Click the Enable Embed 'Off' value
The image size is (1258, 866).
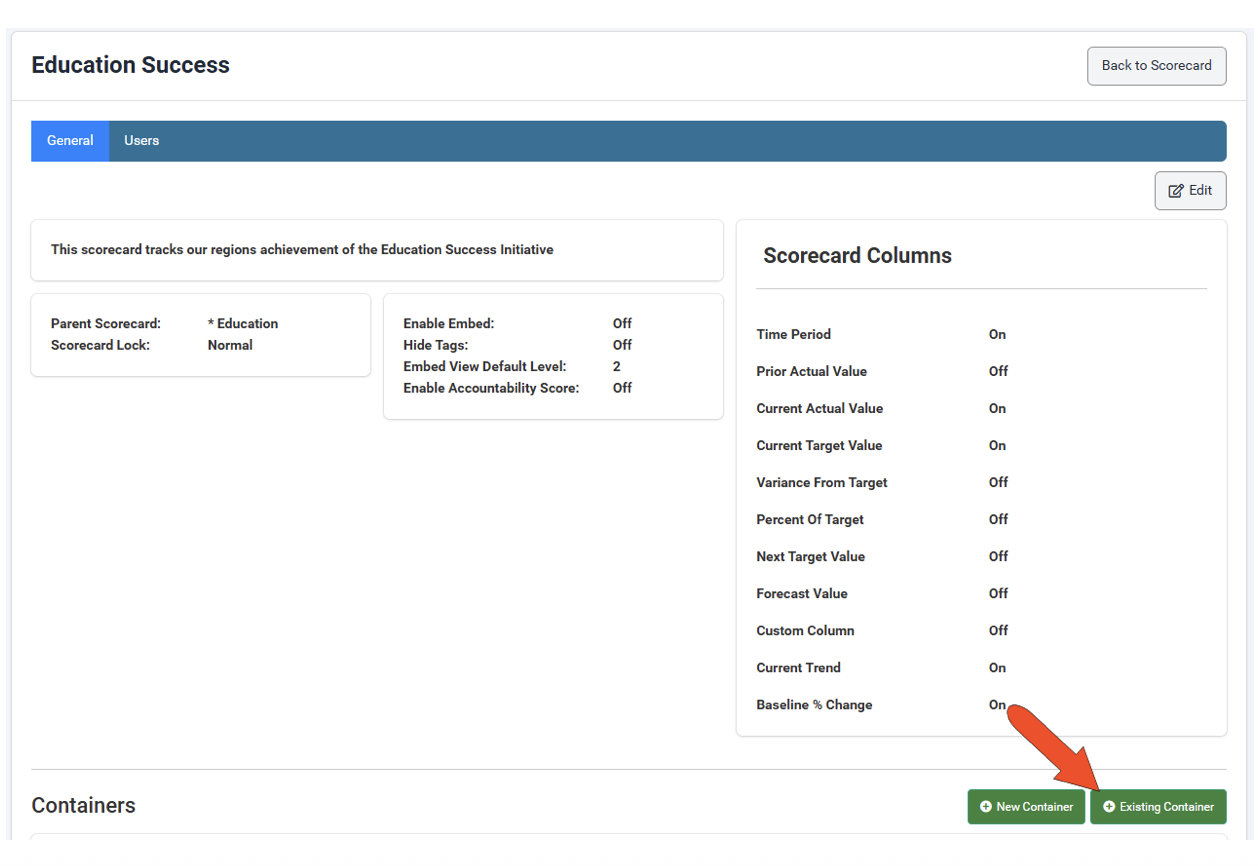point(622,324)
